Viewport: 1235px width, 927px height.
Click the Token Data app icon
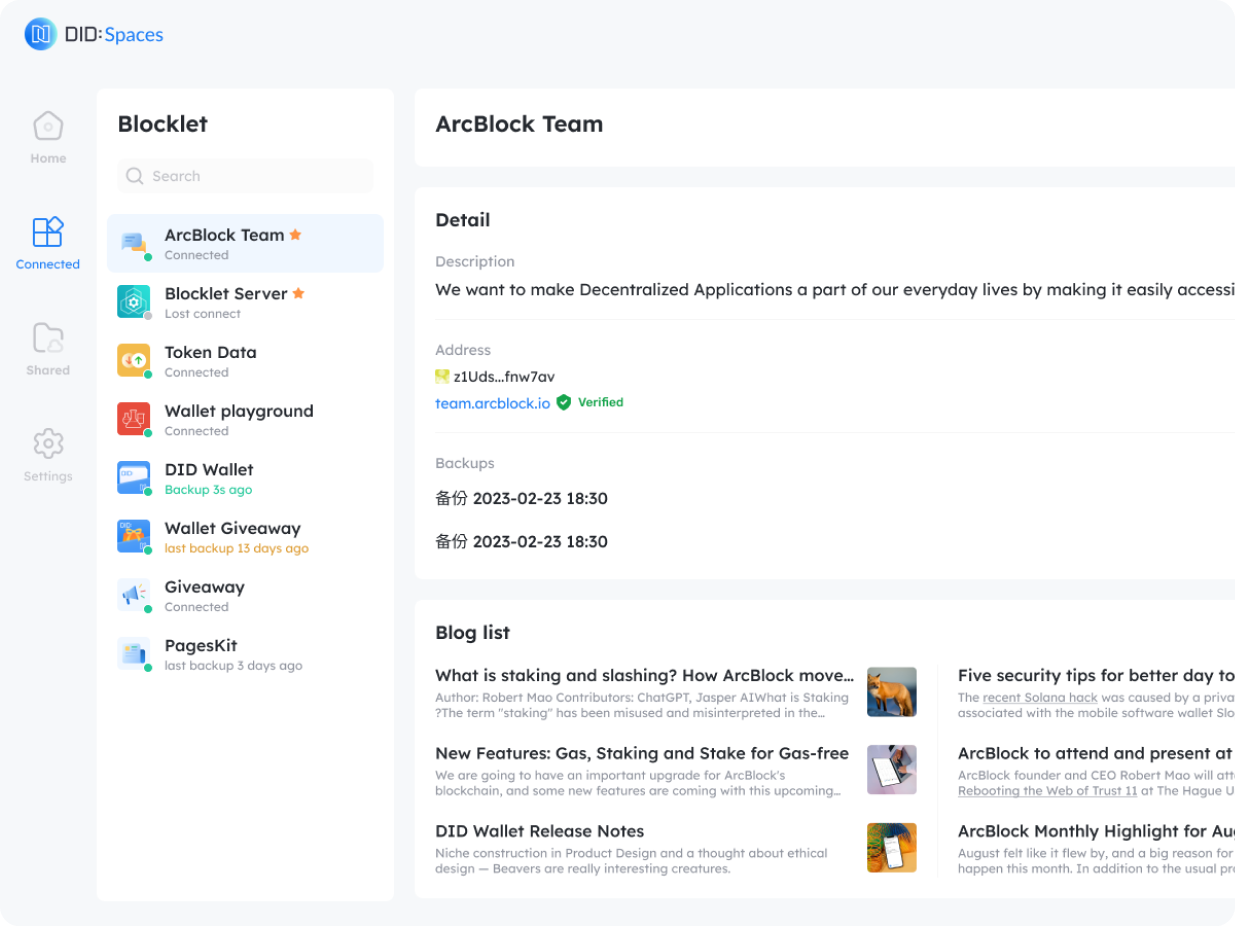click(133, 361)
